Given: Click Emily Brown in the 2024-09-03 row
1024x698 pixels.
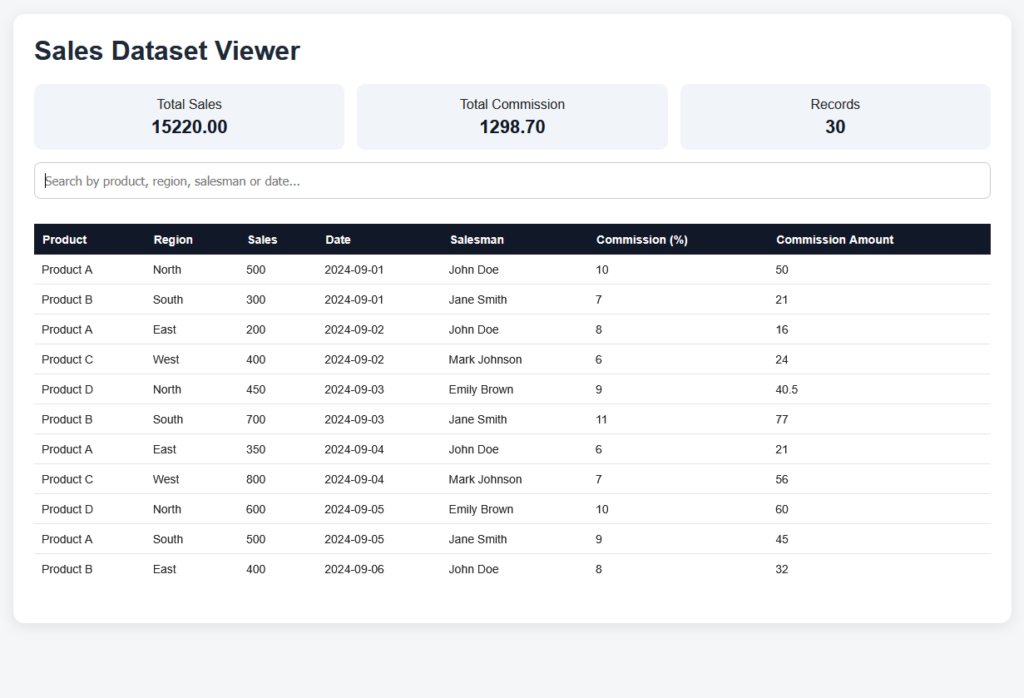Looking at the screenshot, I should click(x=481, y=390).
